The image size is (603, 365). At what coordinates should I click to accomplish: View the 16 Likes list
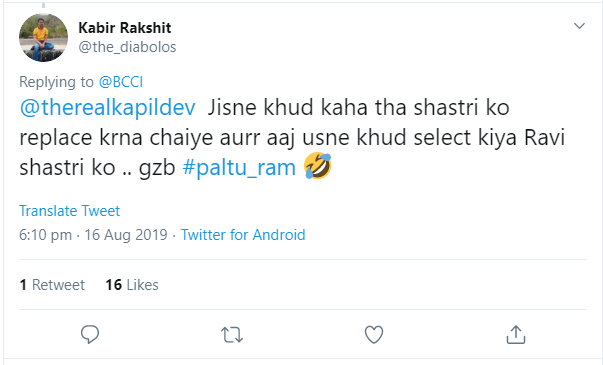click(x=132, y=285)
